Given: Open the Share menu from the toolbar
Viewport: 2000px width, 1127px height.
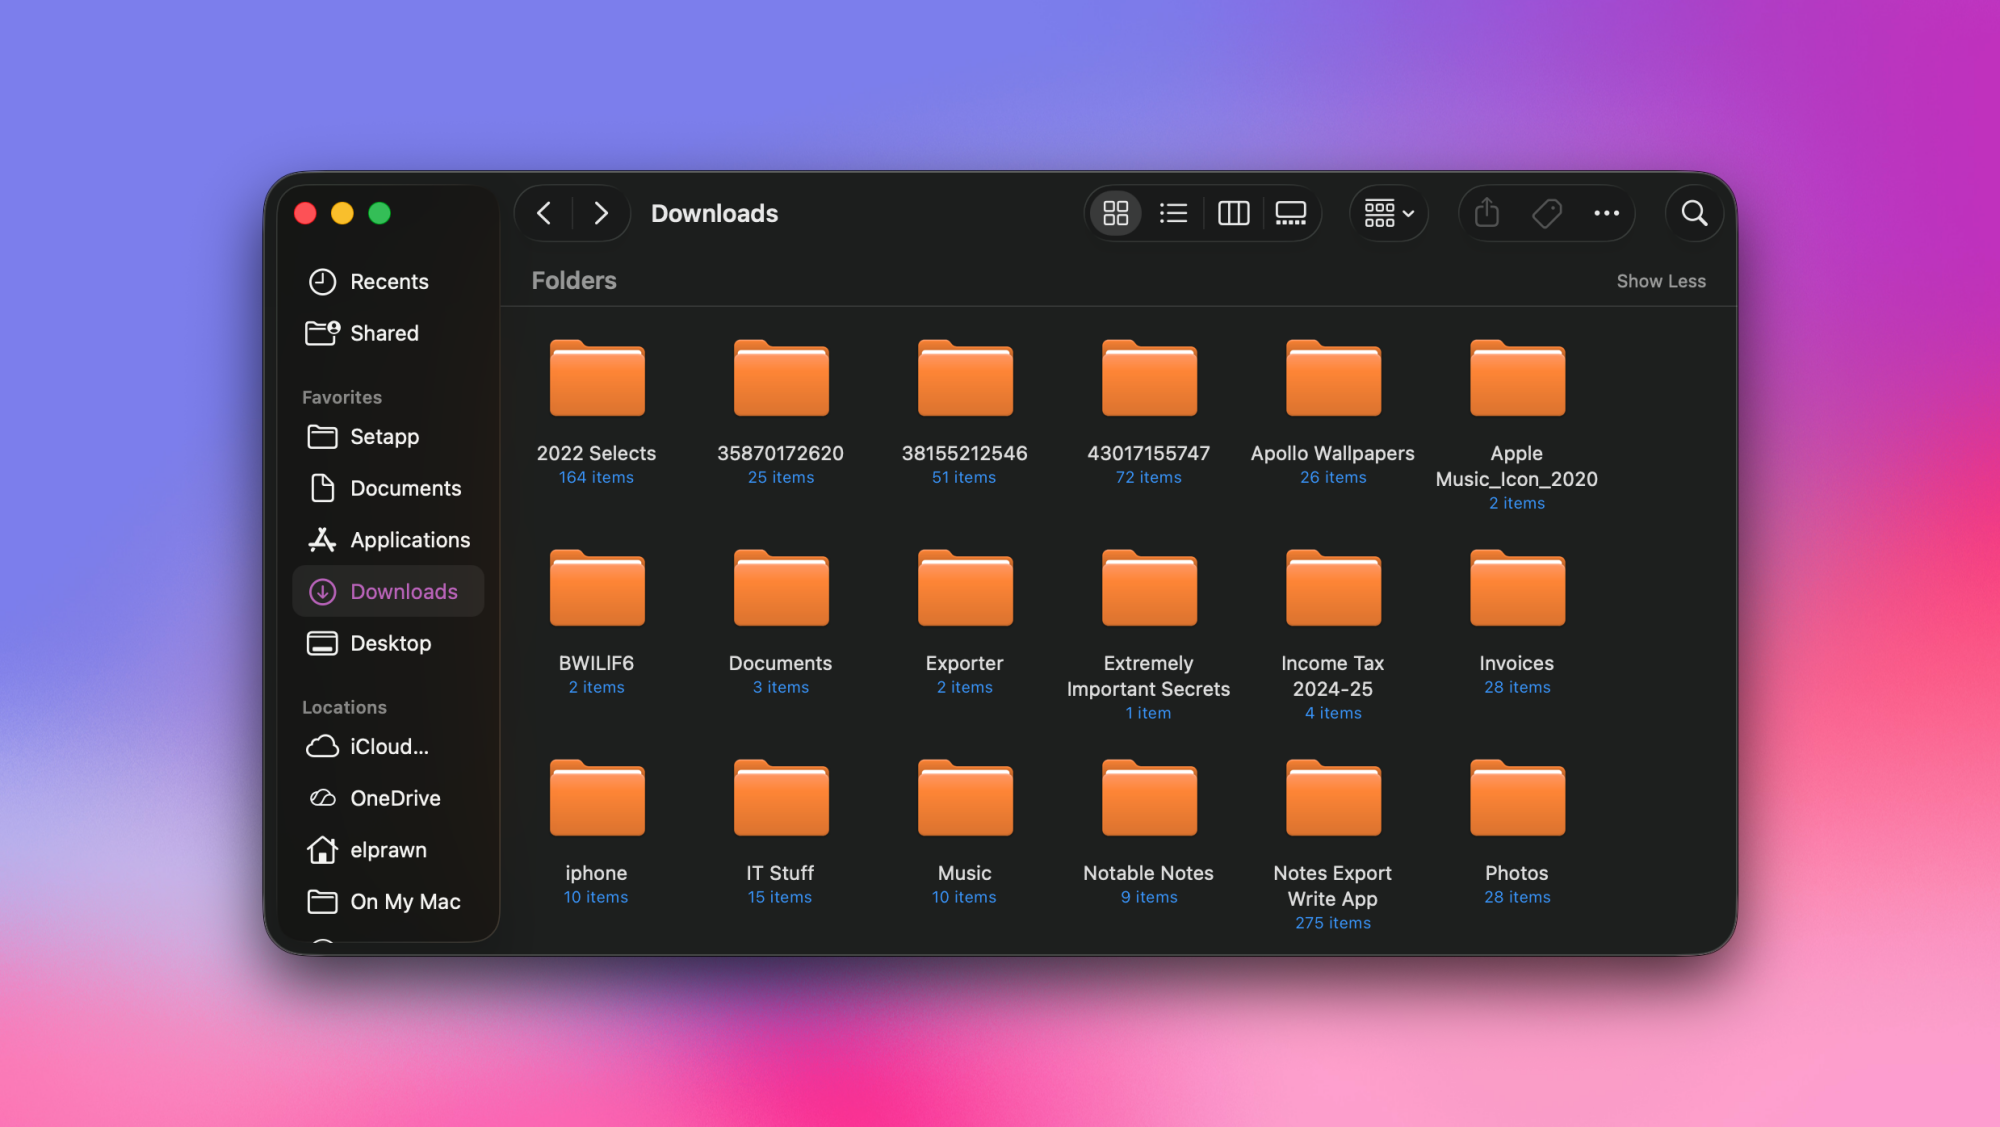Looking at the screenshot, I should pos(1486,213).
